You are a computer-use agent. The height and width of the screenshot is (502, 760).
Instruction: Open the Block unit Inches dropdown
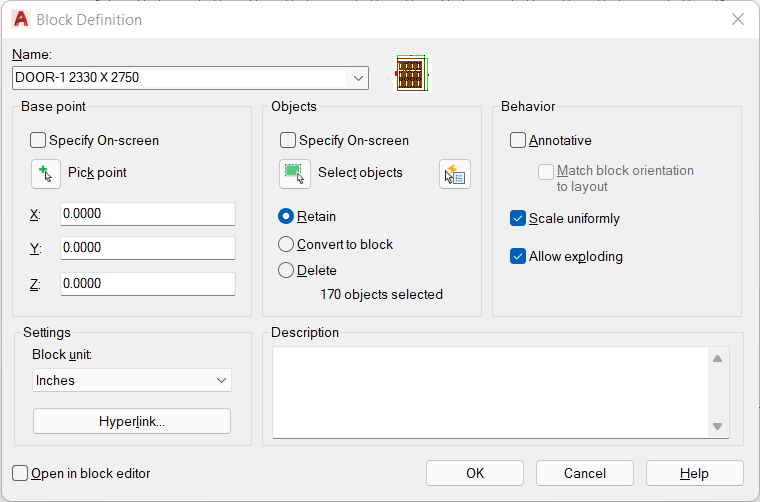click(132, 380)
